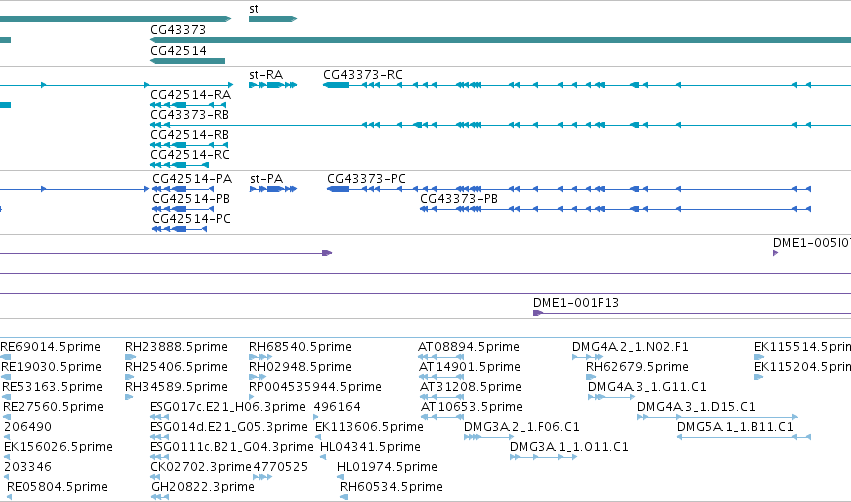851x502 pixels.
Task: Click AT14901.5prime EST label
Action: [470, 367]
